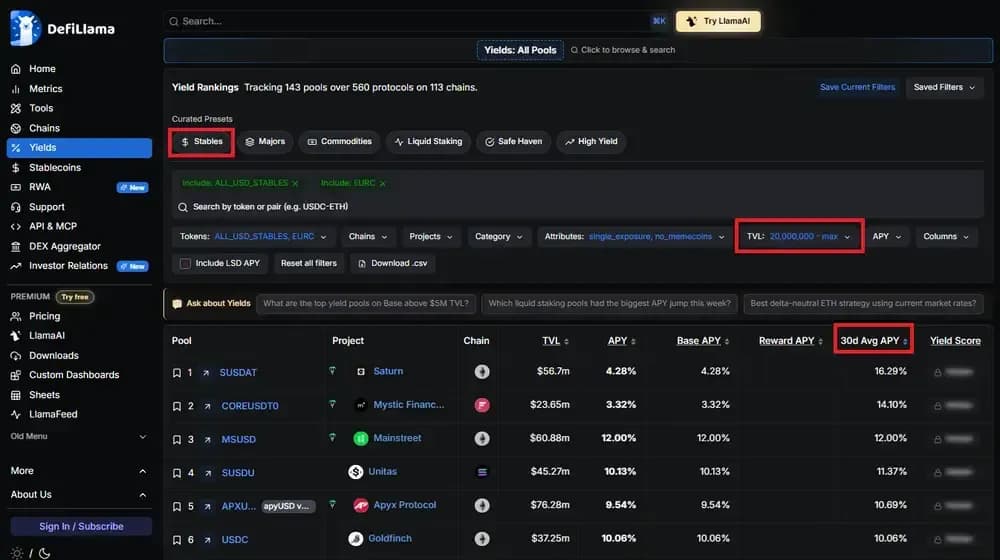1000x560 pixels.
Task: Click the Sheets grid icon
Action: click(x=16, y=395)
